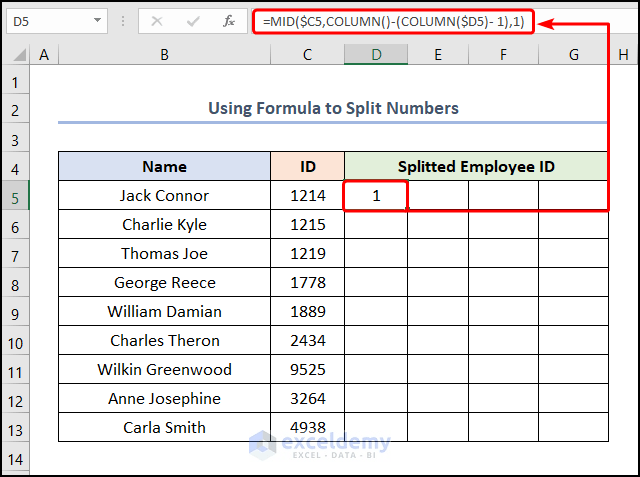
Task: Select the 'Charlie Kyle' cell
Action: pyautogui.click(x=164, y=224)
